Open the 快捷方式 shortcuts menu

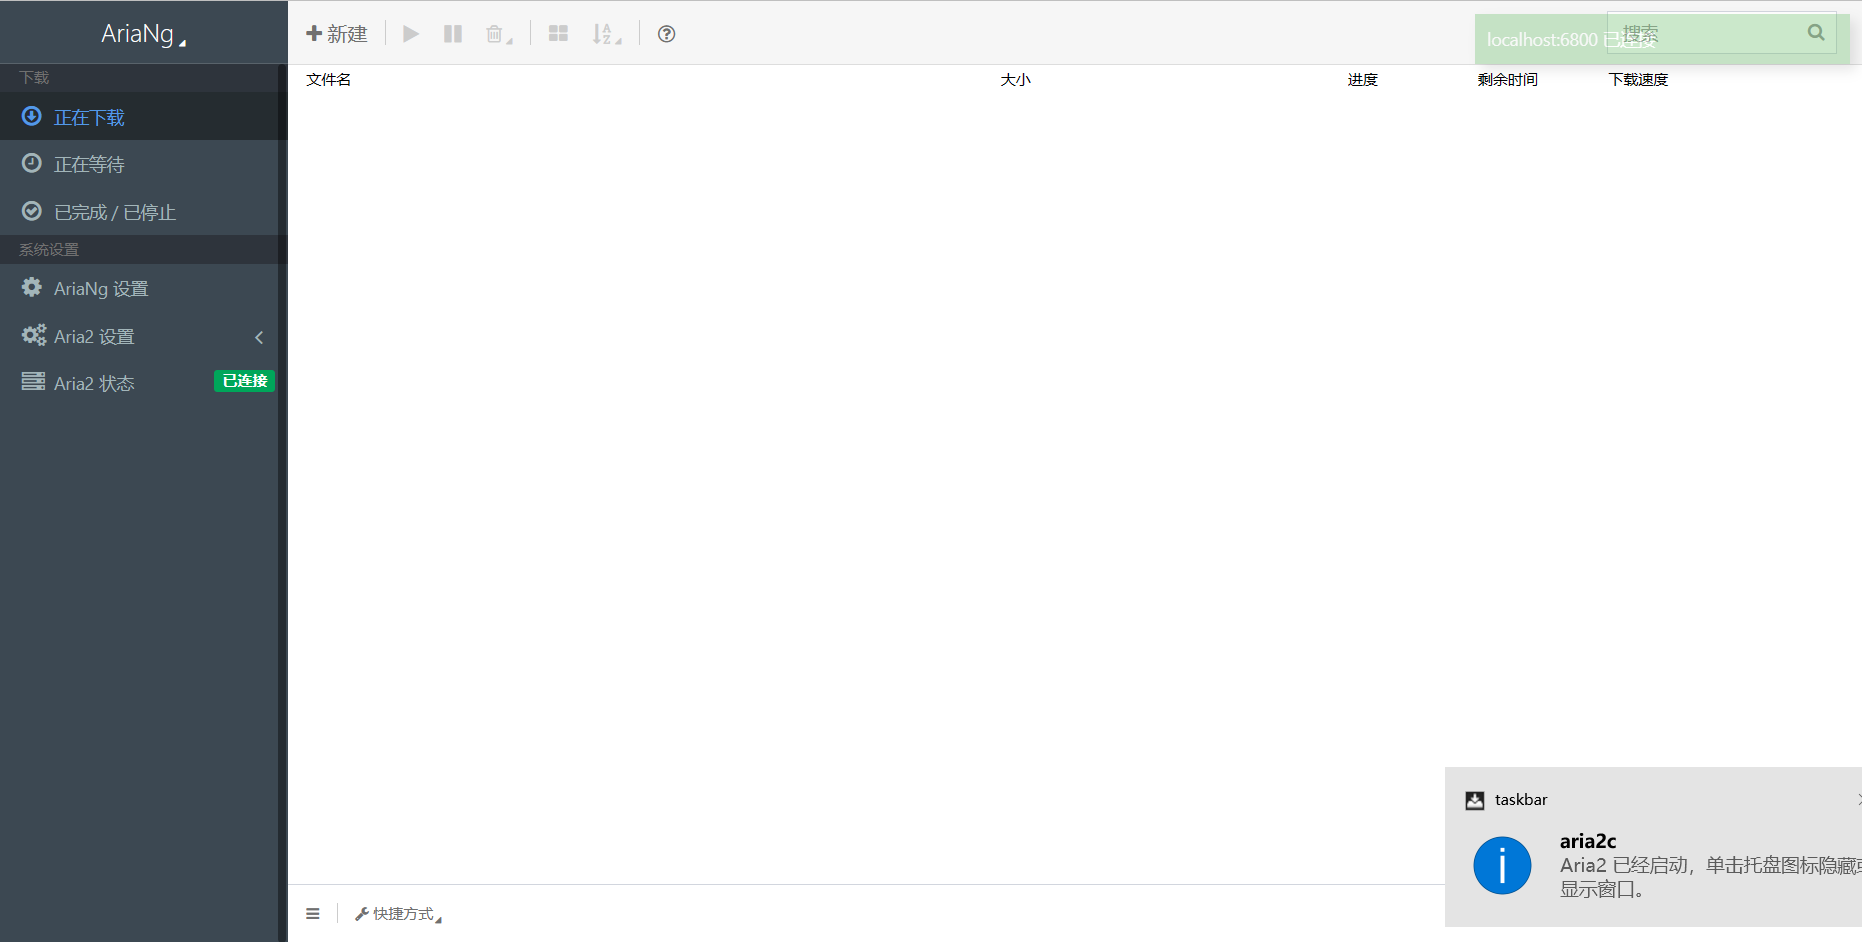pyautogui.click(x=398, y=914)
